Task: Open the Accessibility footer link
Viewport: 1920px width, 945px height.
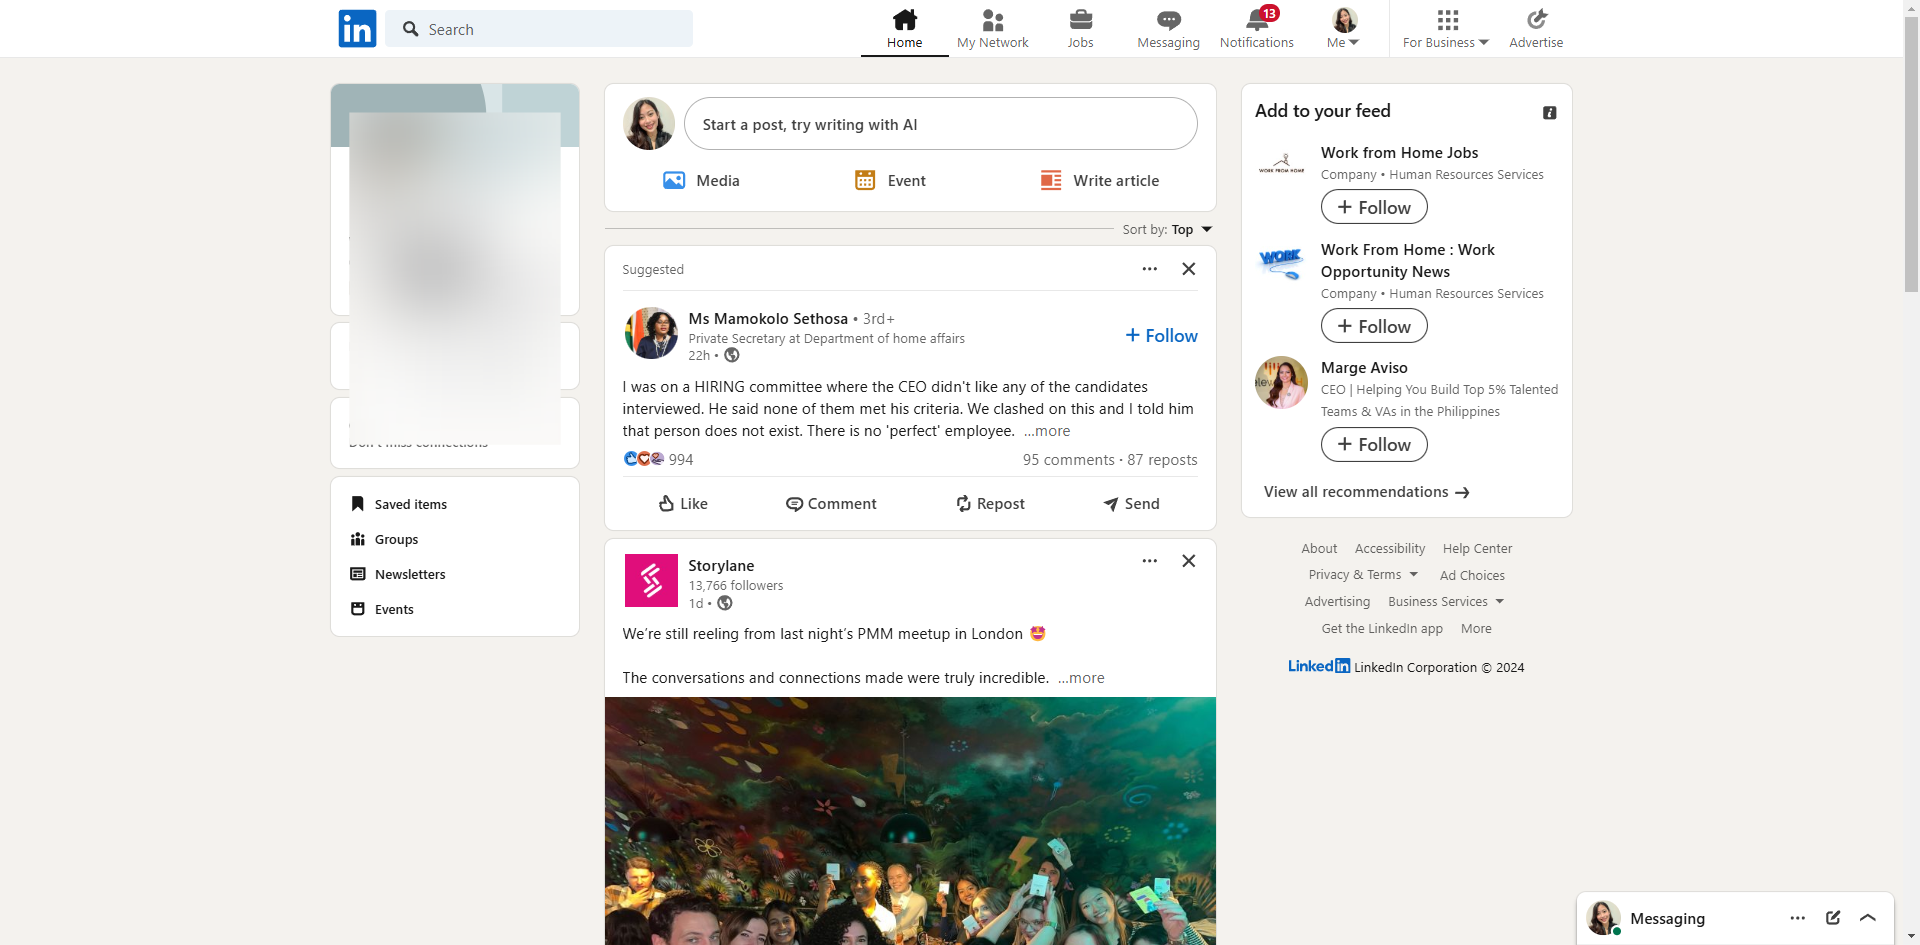Action: pyautogui.click(x=1390, y=549)
